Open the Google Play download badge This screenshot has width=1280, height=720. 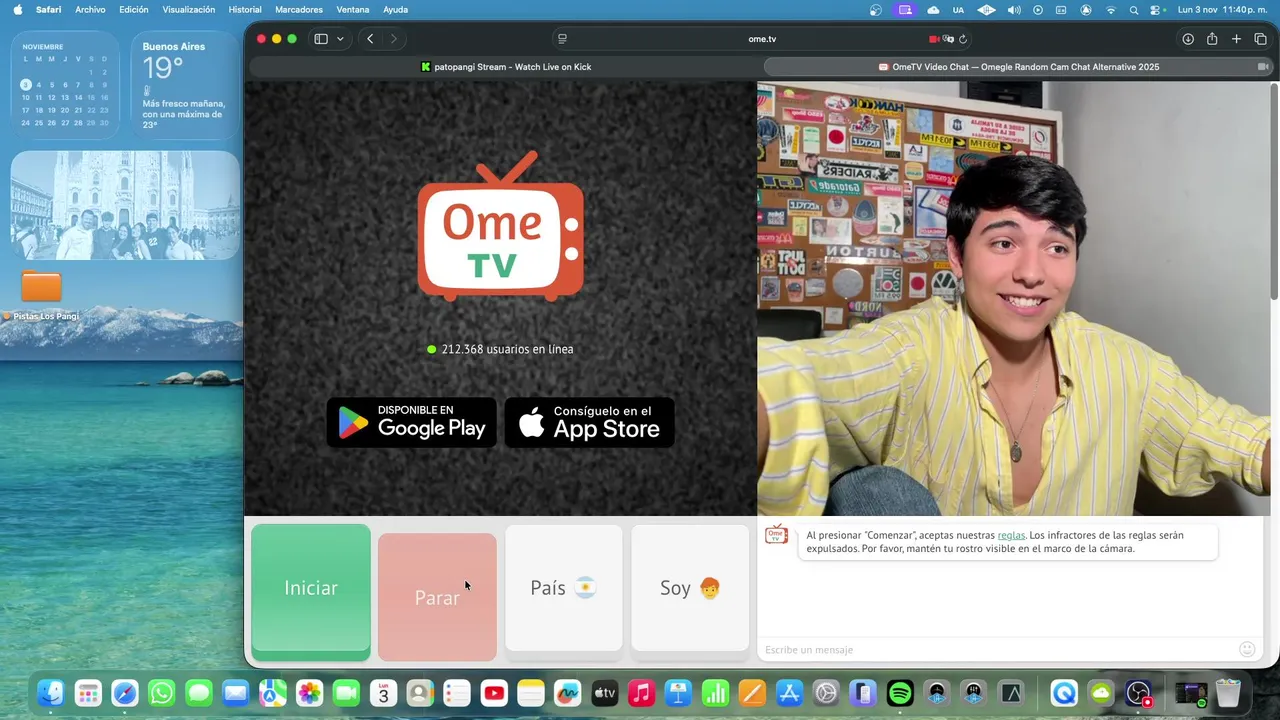[411, 422]
